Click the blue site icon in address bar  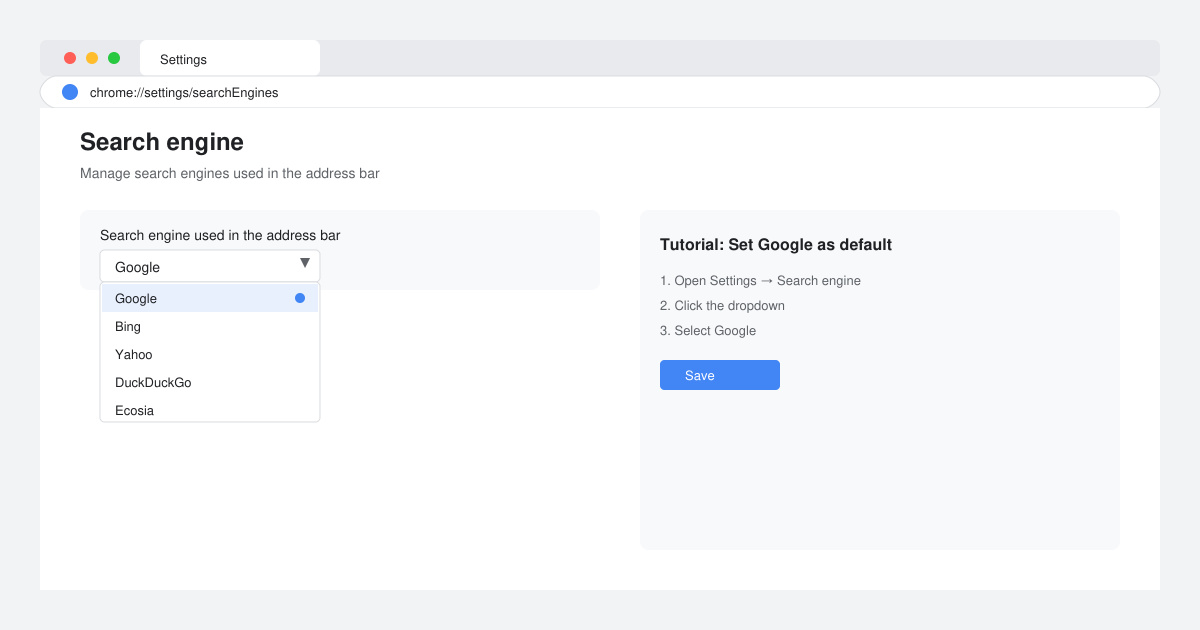(x=70, y=92)
